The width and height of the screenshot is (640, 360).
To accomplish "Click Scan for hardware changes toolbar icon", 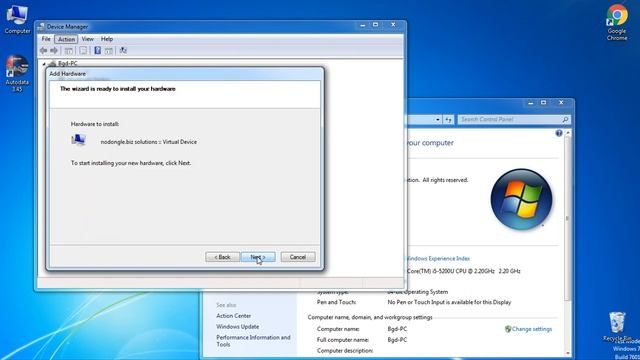I will (123, 51).
